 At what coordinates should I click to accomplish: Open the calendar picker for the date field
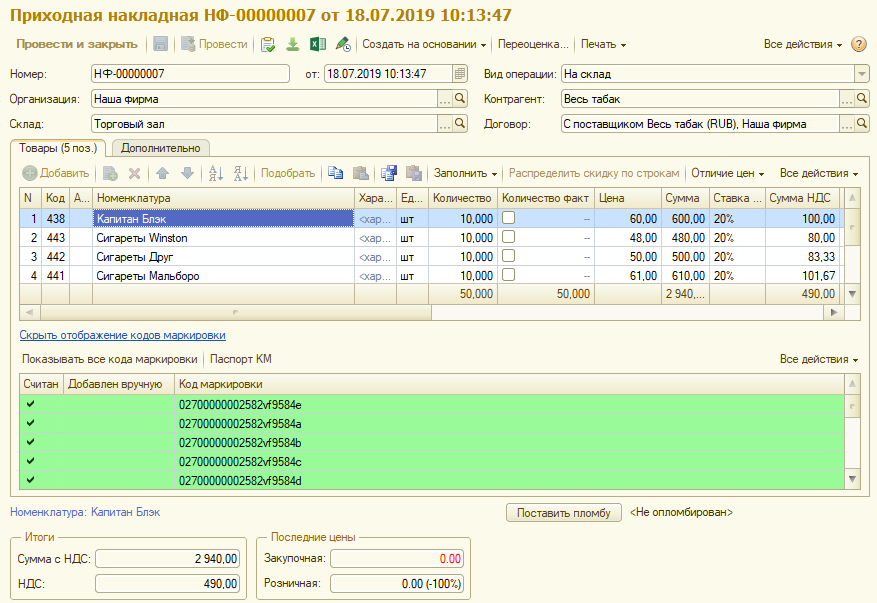460,73
